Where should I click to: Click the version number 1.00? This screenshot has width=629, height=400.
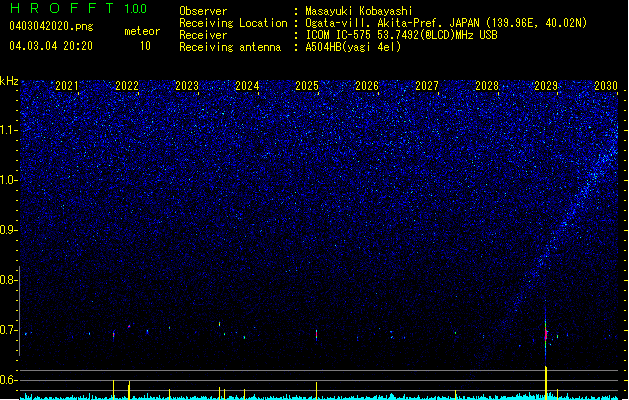pos(135,8)
